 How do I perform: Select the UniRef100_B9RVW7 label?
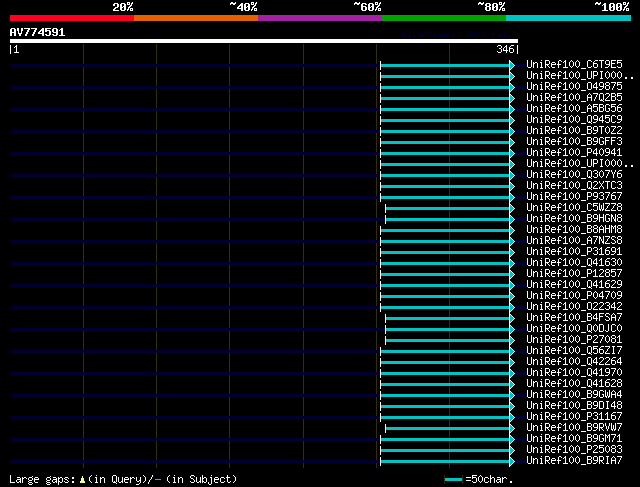(574, 428)
